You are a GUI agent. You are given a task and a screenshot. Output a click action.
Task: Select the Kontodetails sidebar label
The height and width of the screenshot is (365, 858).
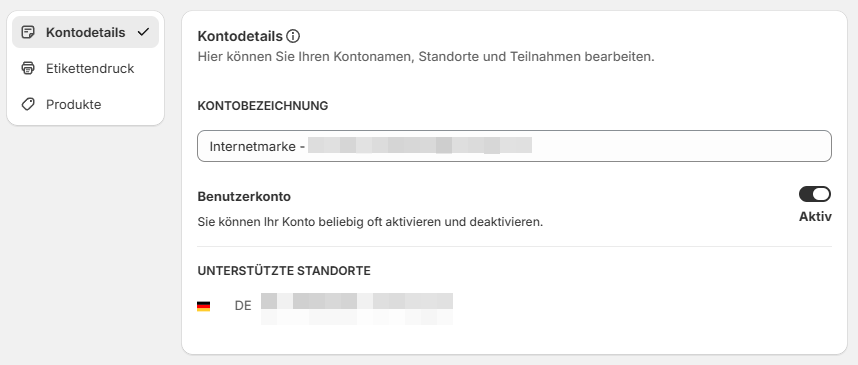pos(85,32)
